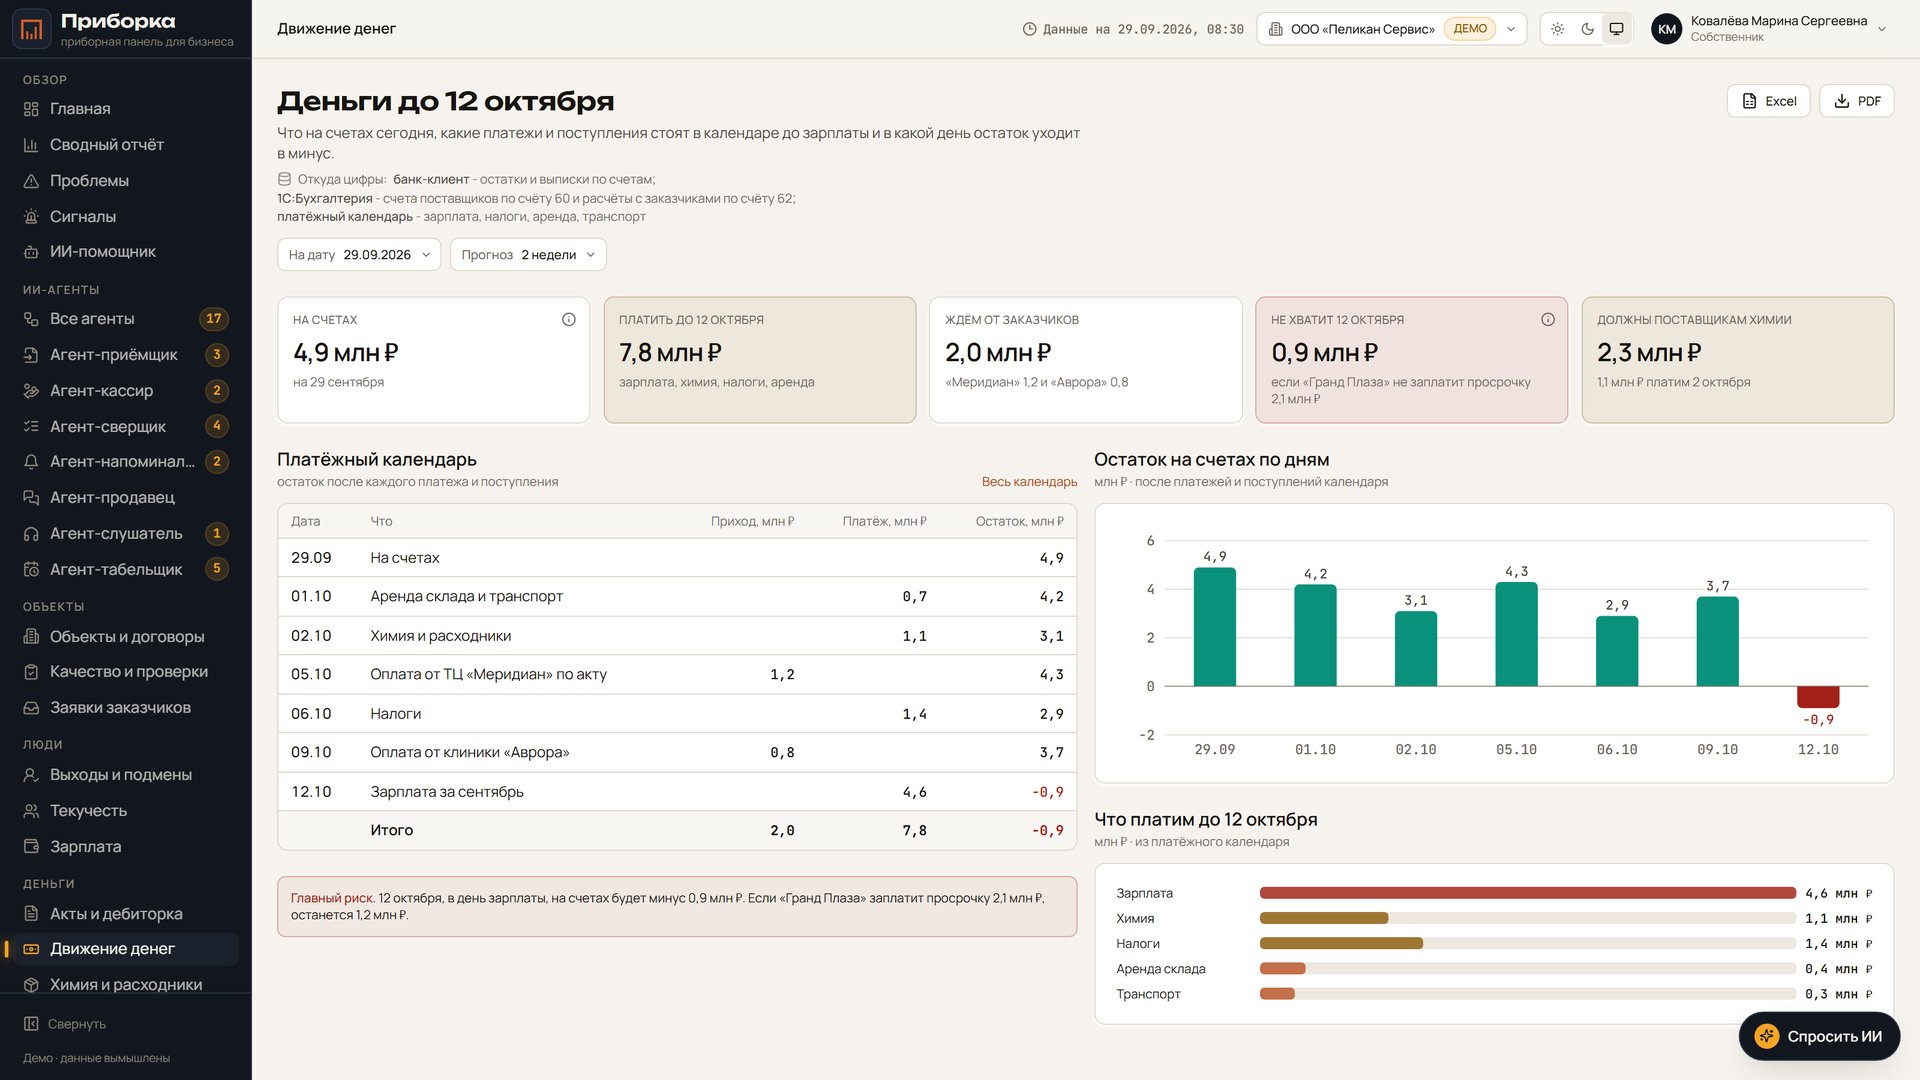Click info icon on Не хватит 12 октября card
This screenshot has width=1920, height=1080.
(1548, 320)
